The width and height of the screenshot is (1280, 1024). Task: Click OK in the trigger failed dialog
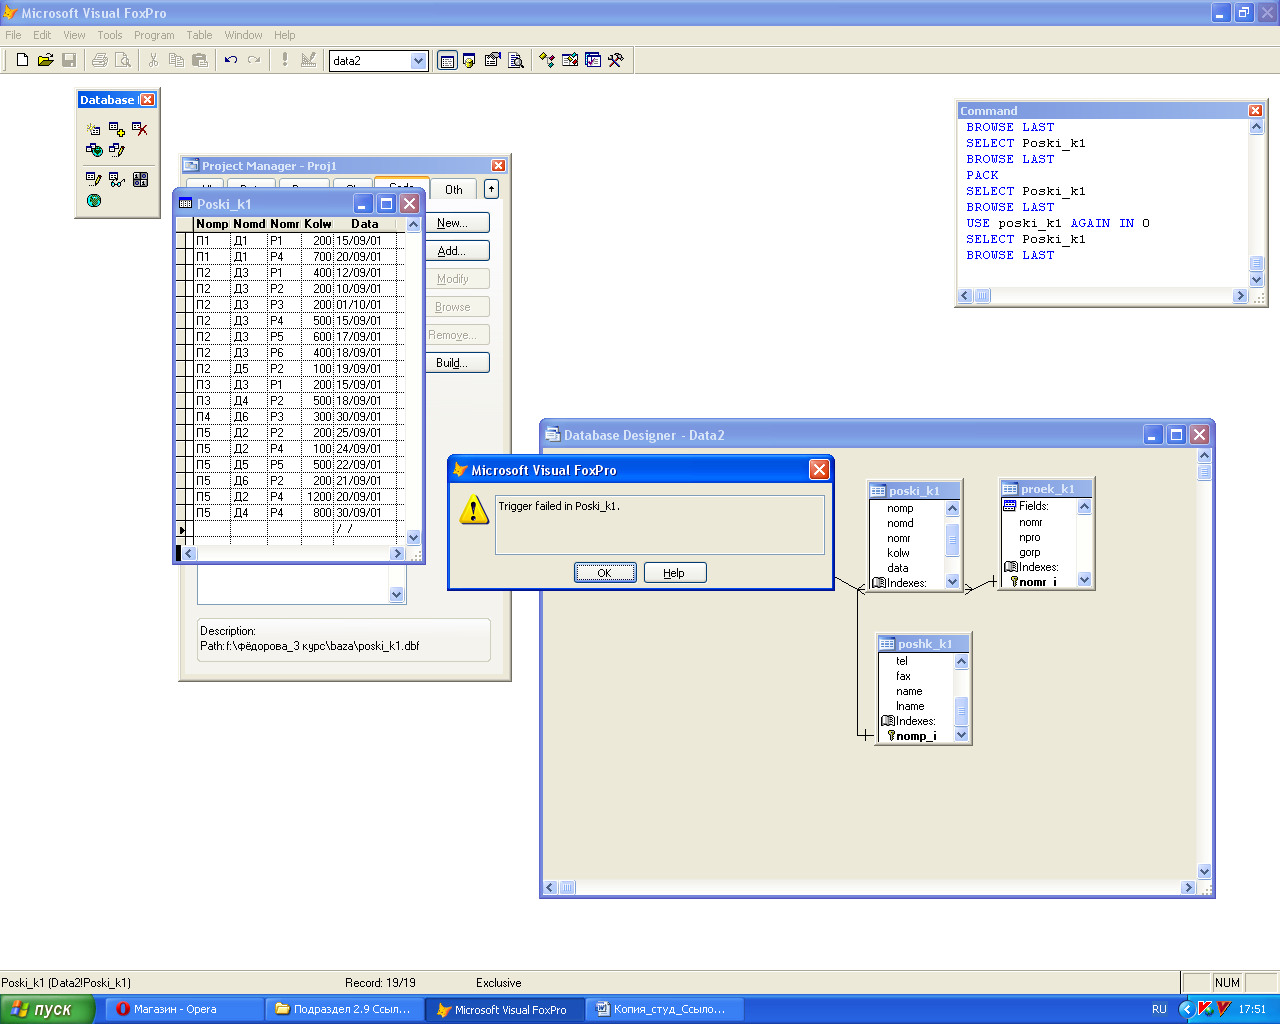605,573
